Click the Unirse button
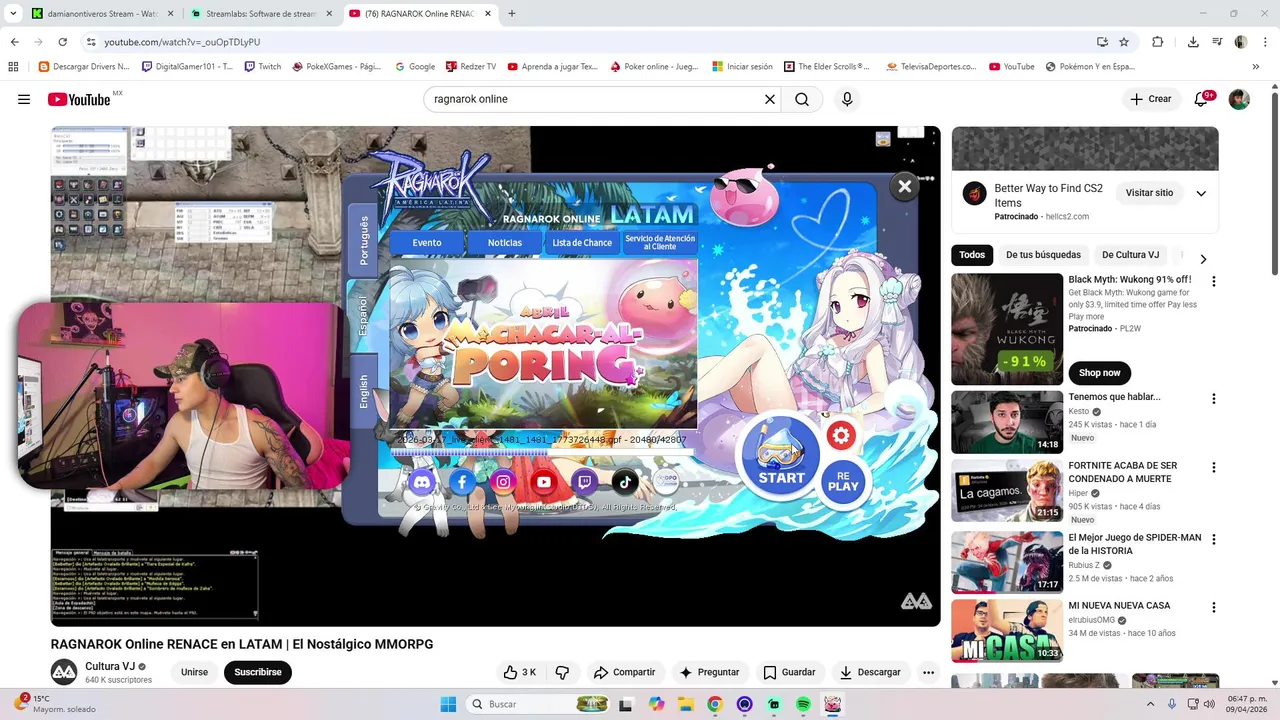 [194, 672]
